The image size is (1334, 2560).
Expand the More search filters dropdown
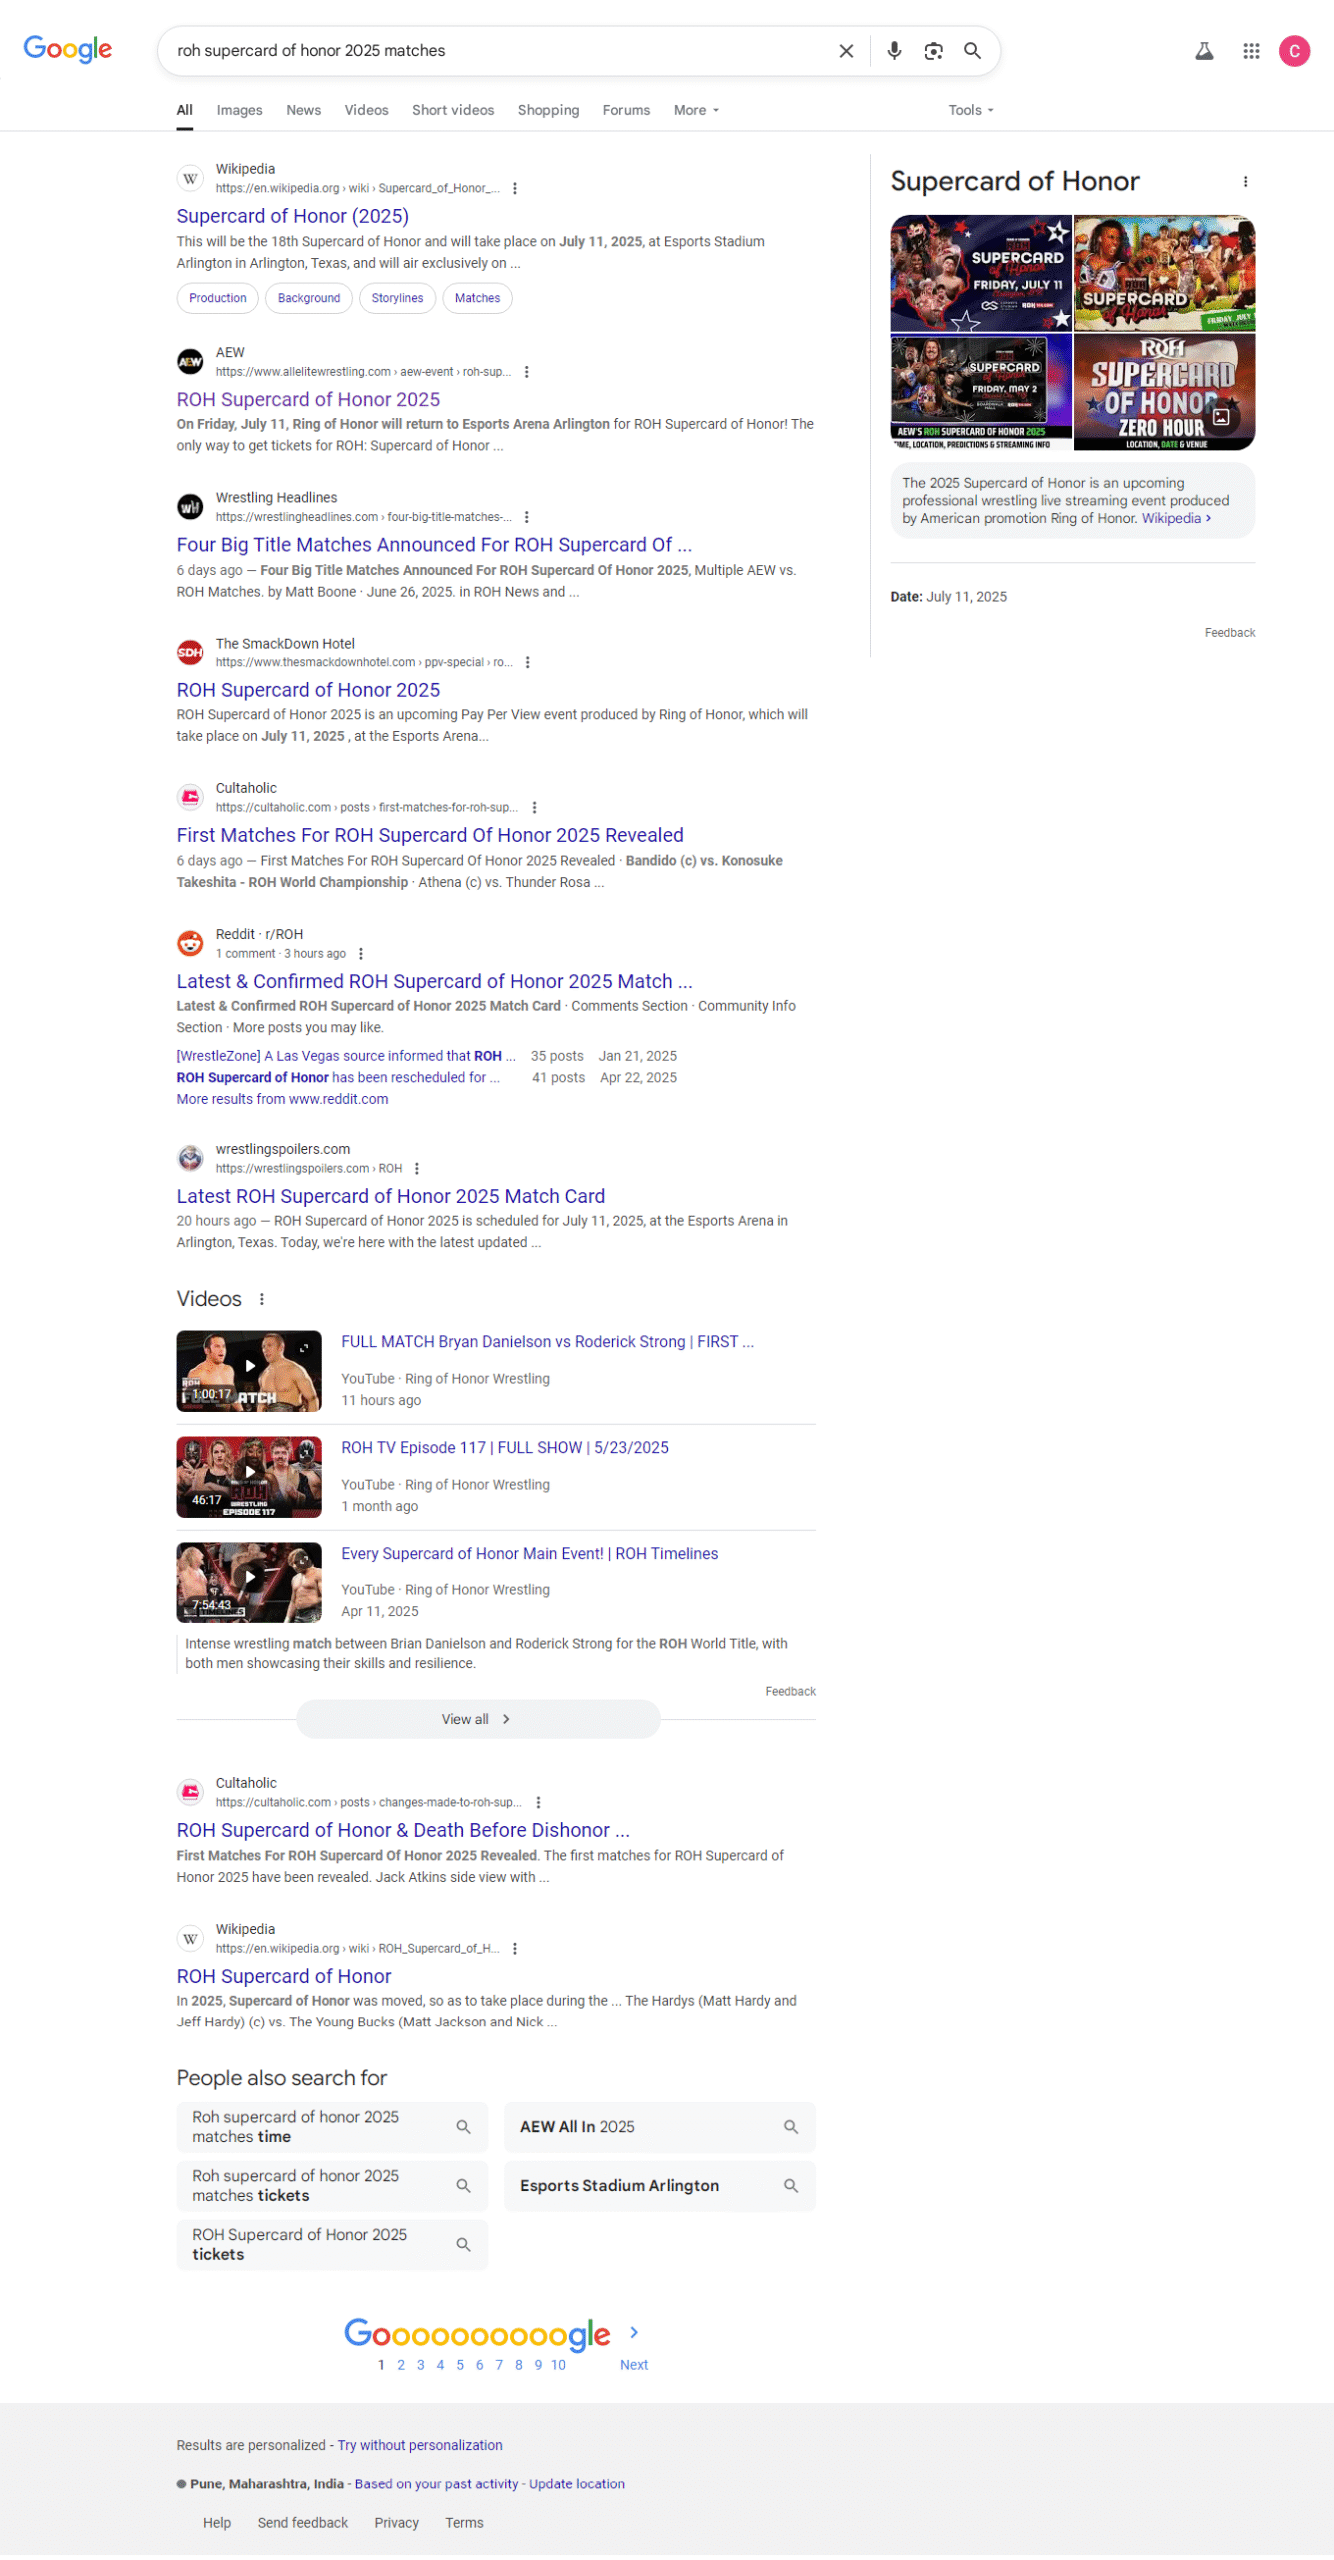coord(696,110)
